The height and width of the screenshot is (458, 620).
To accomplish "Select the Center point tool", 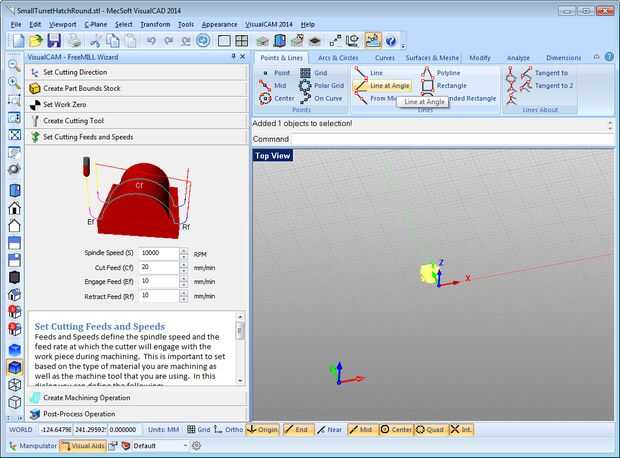I will point(277,98).
